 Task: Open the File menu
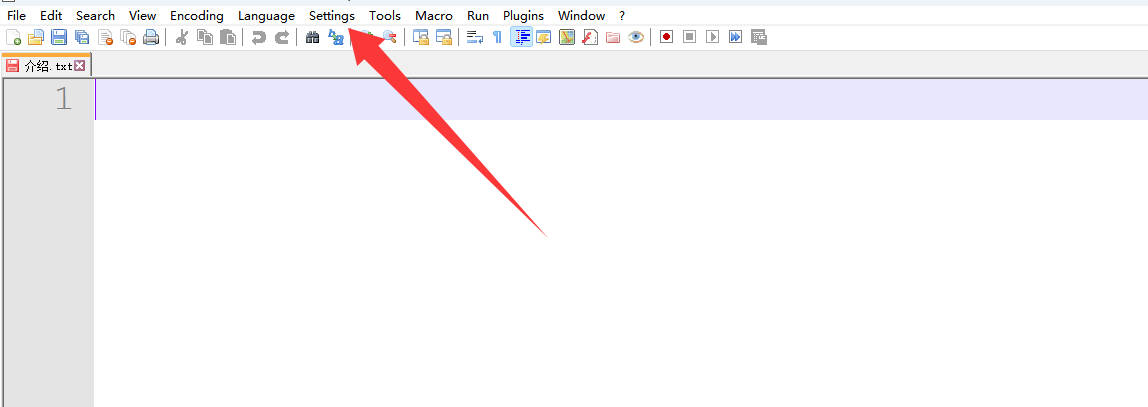pos(16,15)
